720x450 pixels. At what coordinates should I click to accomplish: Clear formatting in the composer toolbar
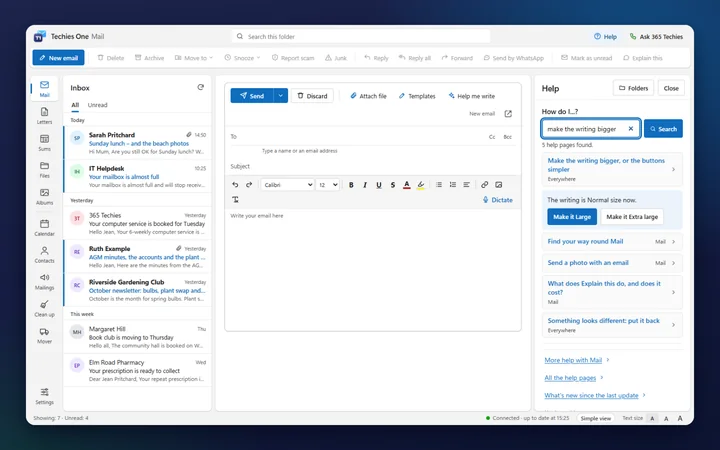(x=236, y=199)
